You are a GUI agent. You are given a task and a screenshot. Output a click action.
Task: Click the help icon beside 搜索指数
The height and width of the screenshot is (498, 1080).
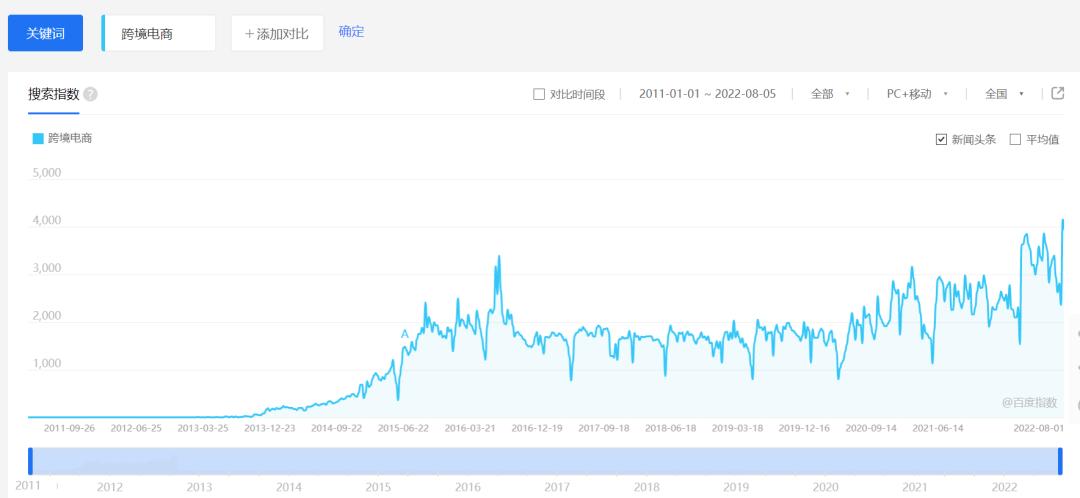[90, 94]
